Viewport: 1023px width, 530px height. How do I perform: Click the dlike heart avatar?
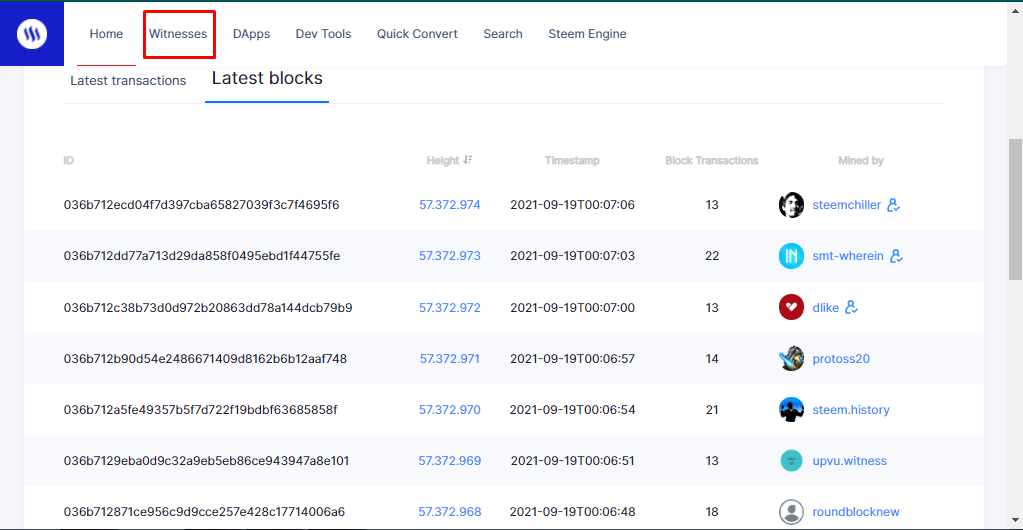pos(791,307)
